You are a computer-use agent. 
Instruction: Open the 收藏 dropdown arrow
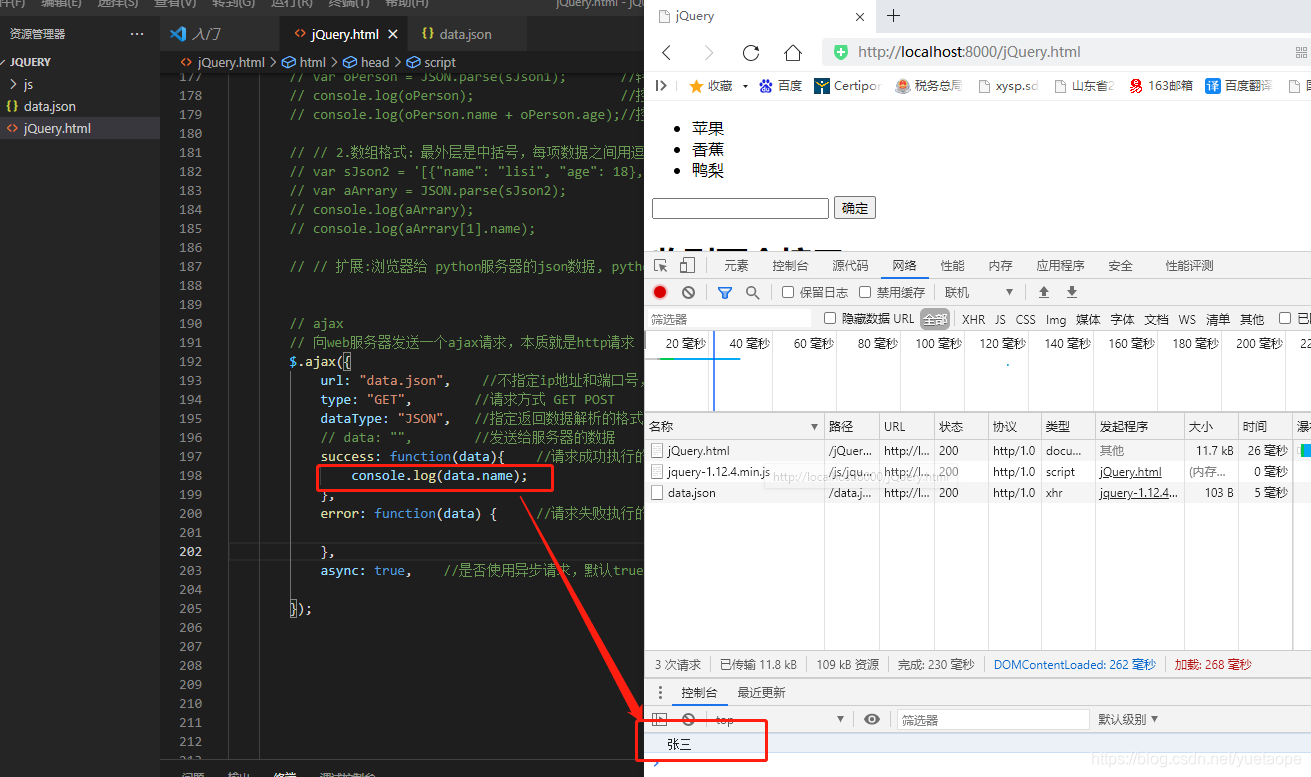click(x=745, y=87)
